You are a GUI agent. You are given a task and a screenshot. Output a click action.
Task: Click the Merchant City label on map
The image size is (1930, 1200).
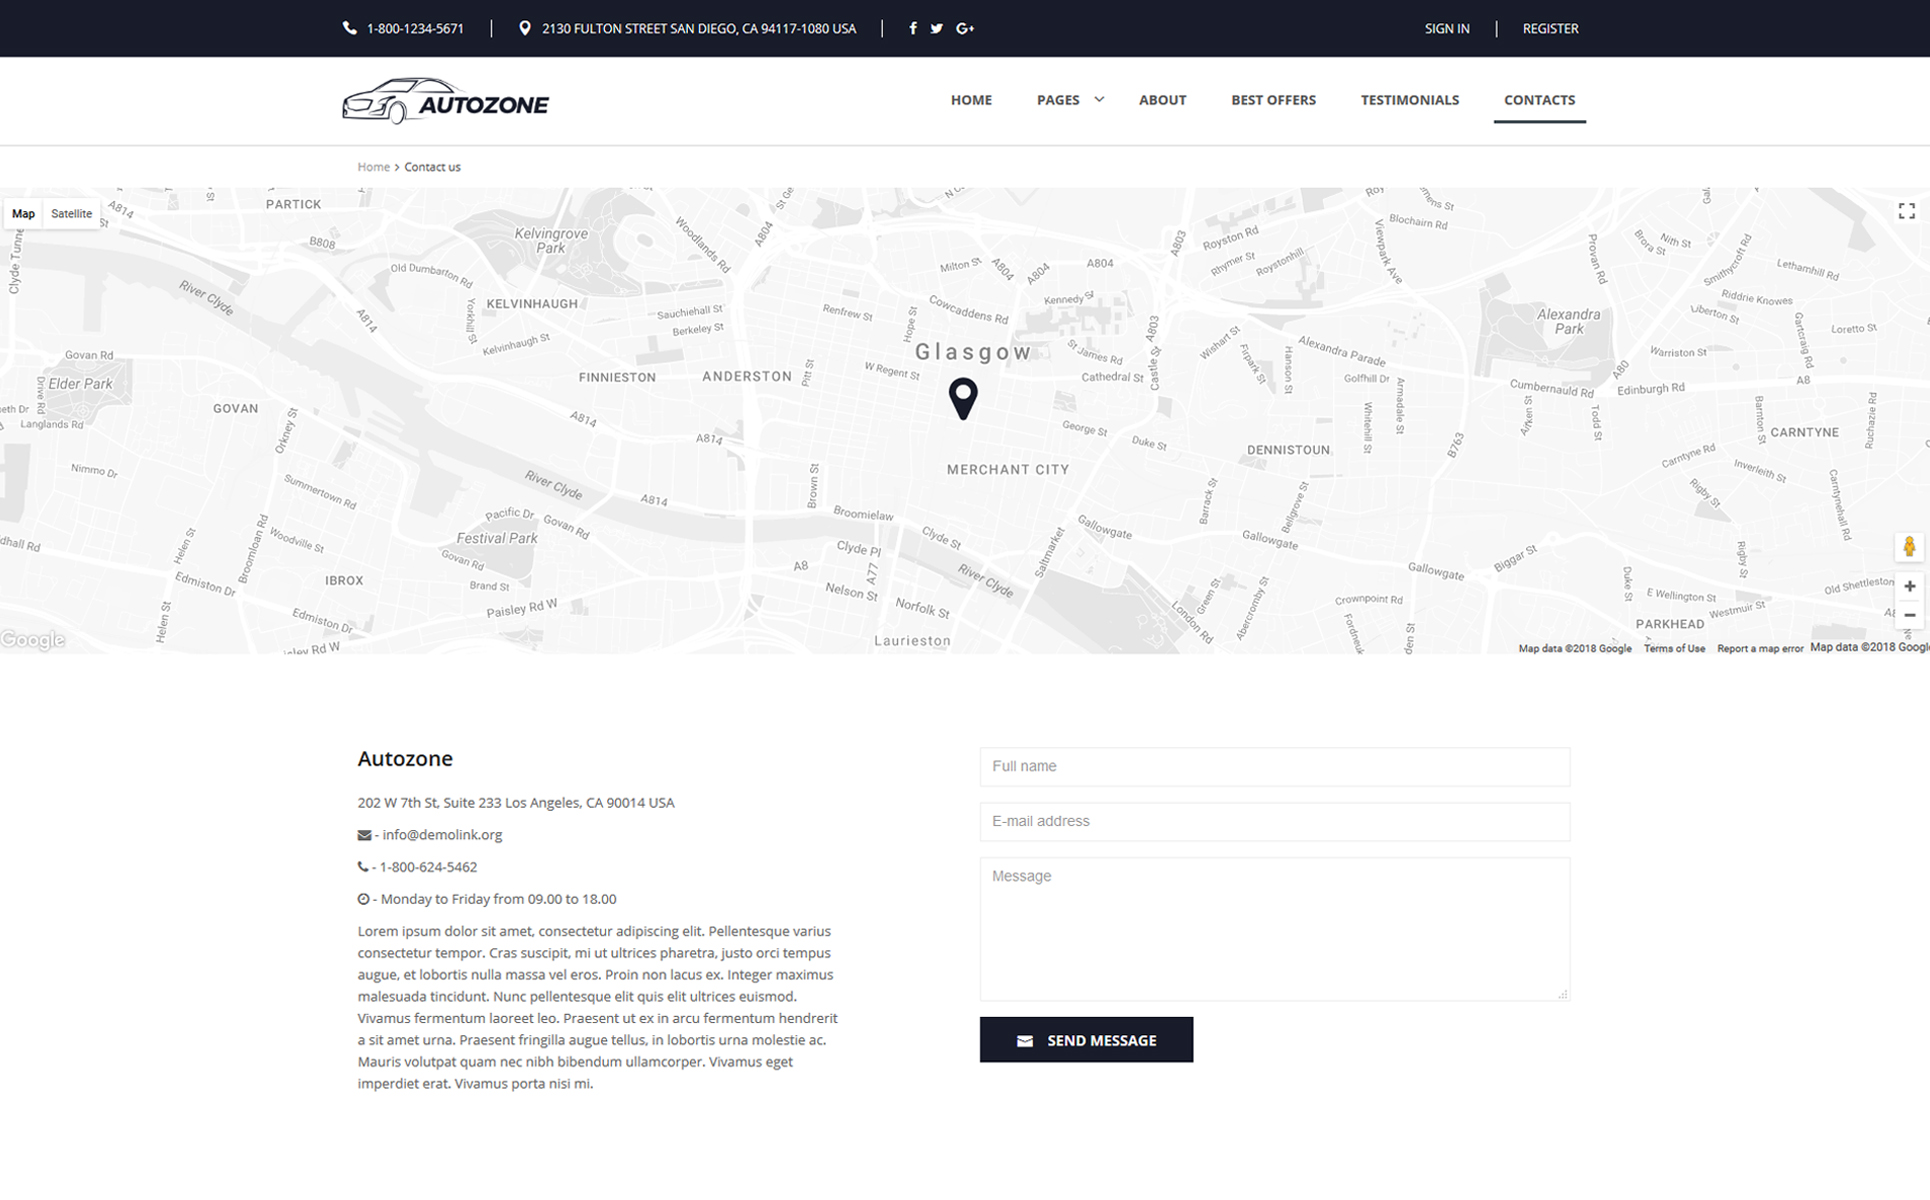(x=1008, y=469)
